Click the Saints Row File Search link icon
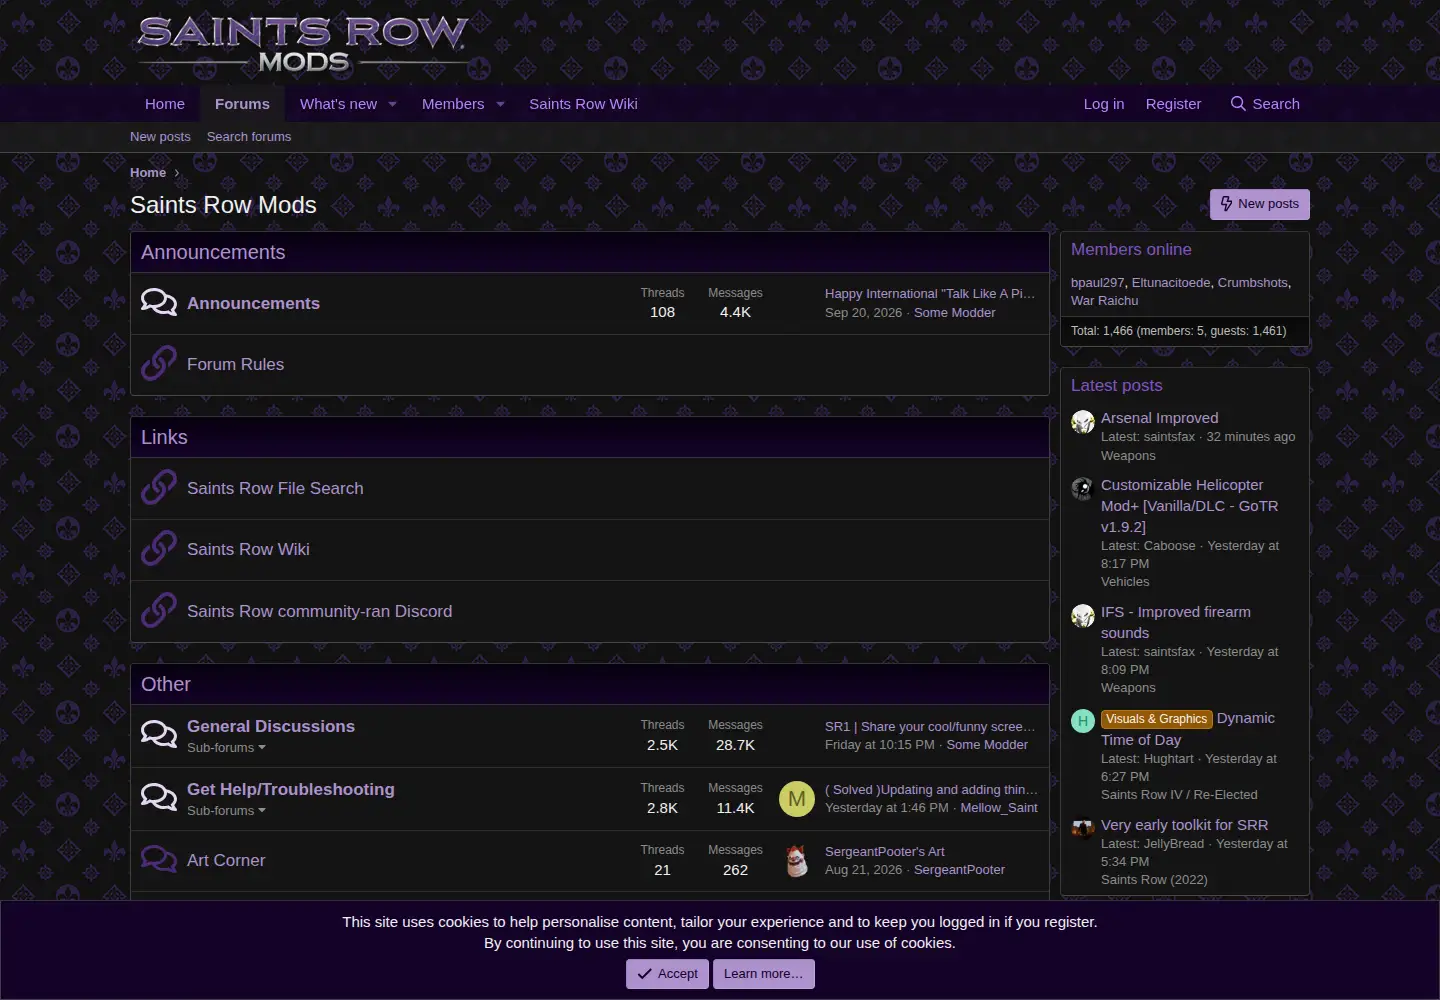1440x1000 pixels. pyautogui.click(x=159, y=488)
